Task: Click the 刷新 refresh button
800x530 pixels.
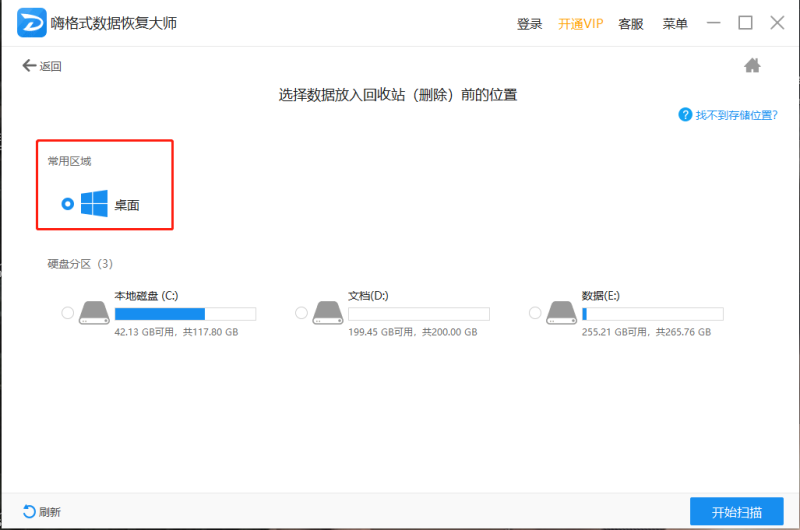Action: click(x=42, y=512)
